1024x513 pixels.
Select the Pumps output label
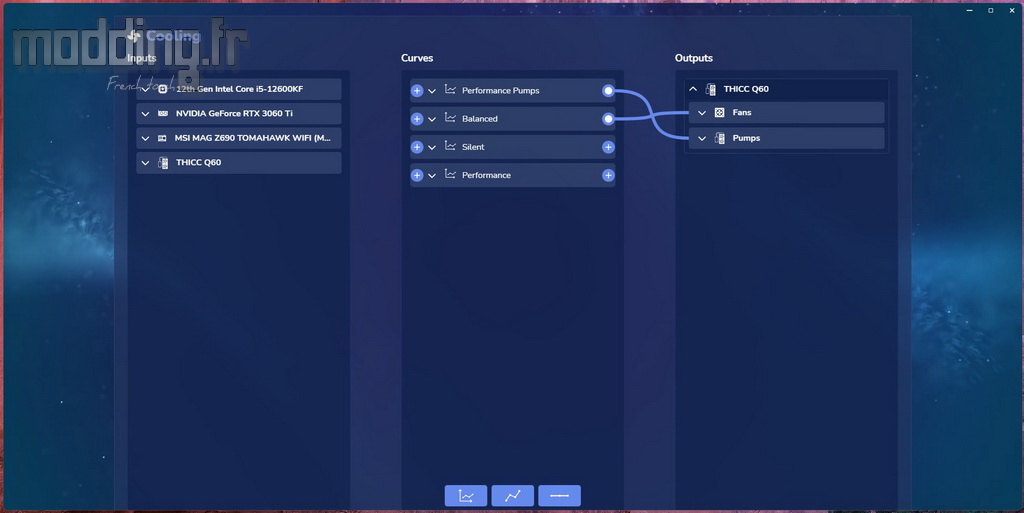pyautogui.click(x=746, y=138)
